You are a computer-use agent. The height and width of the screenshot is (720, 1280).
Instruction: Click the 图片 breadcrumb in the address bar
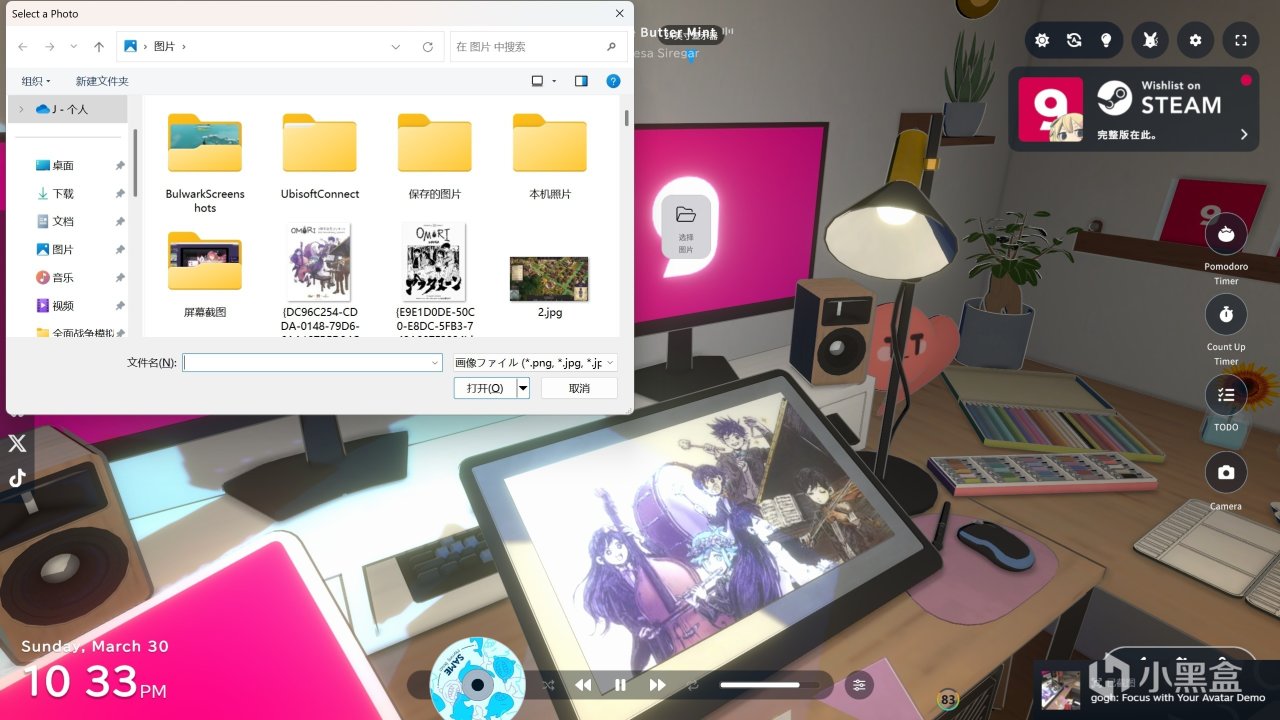[164, 47]
